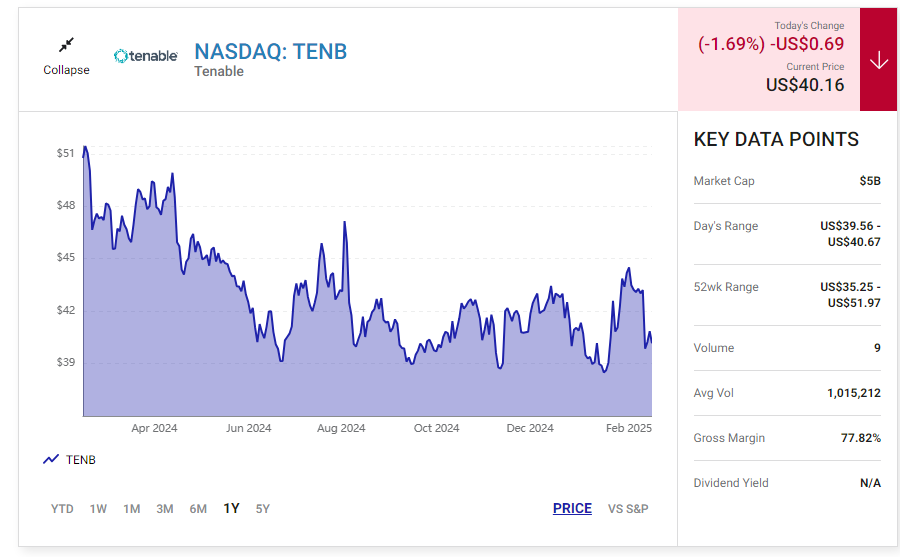Select the 1M time range
Viewport: 900px width, 557px height.
coord(131,509)
